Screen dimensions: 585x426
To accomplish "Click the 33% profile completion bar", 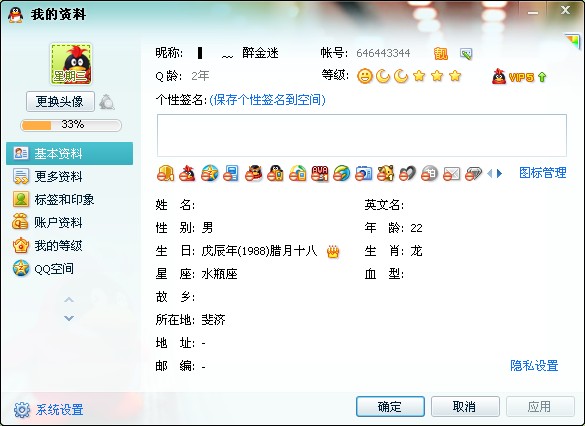I will click(x=71, y=125).
